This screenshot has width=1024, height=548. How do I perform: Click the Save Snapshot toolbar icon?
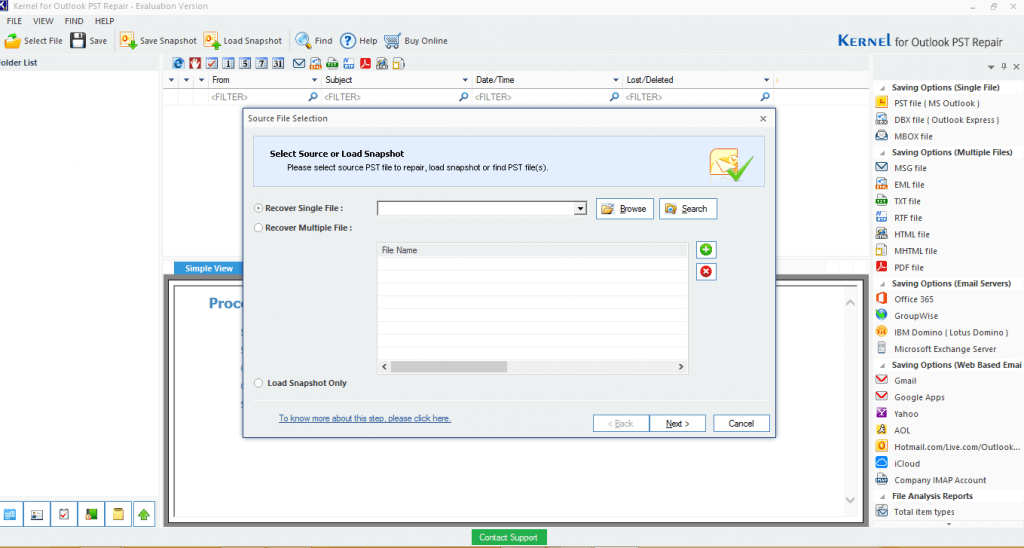tap(128, 40)
